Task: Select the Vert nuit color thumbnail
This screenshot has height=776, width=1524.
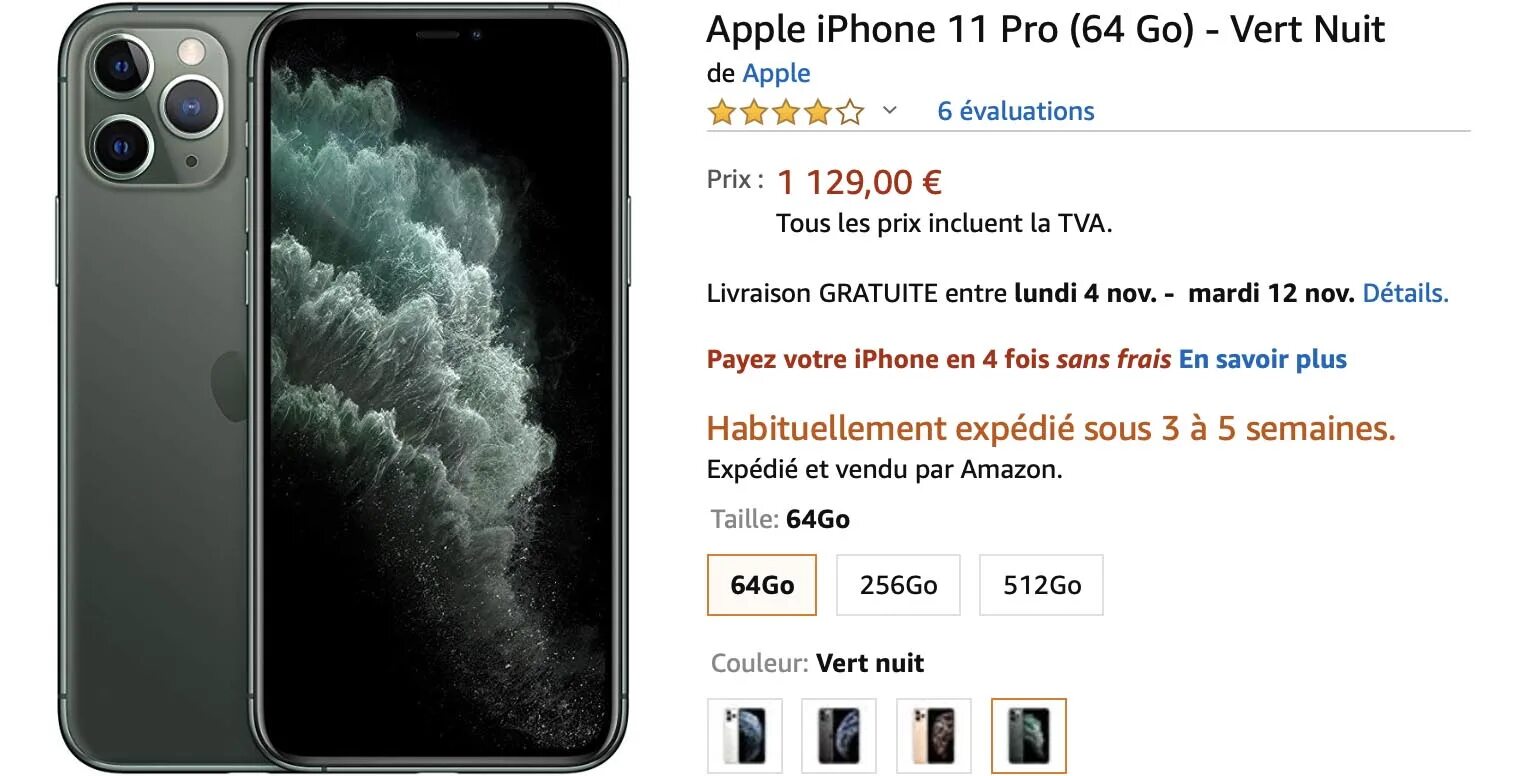Action: tap(1029, 736)
